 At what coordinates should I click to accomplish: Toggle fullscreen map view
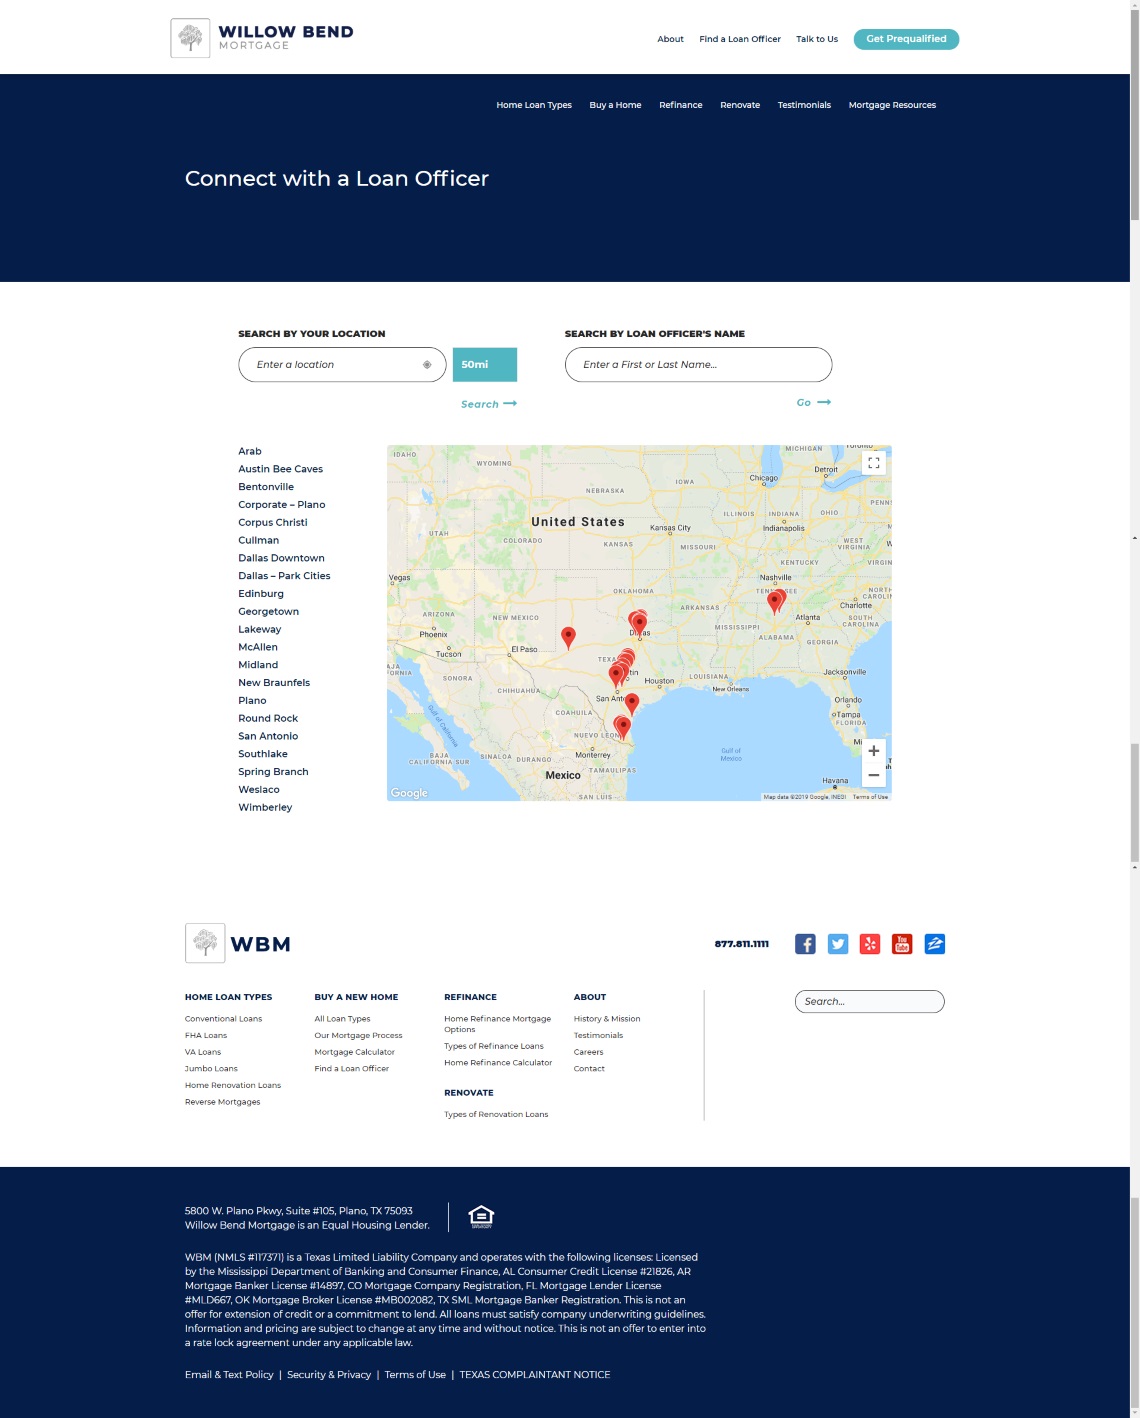pyautogui.click(x=873, y=463)
